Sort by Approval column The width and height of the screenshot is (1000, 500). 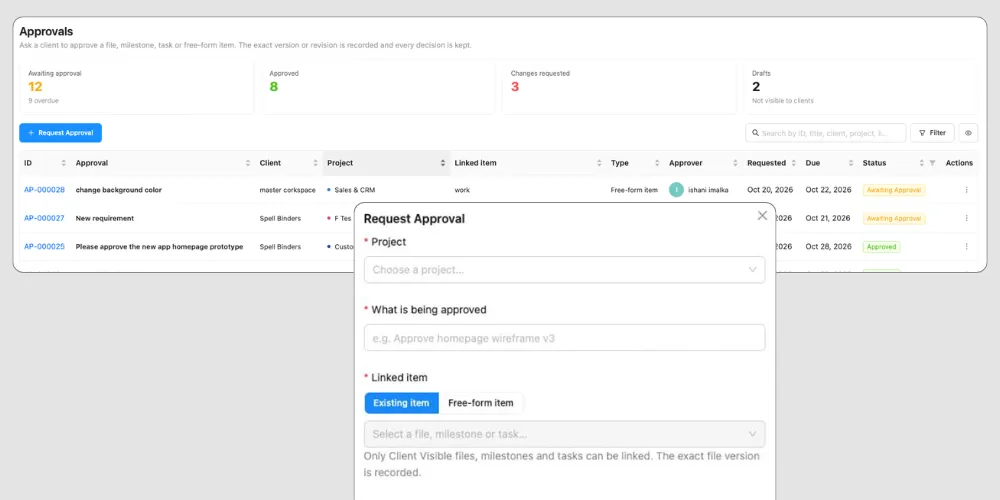[247, 163]
